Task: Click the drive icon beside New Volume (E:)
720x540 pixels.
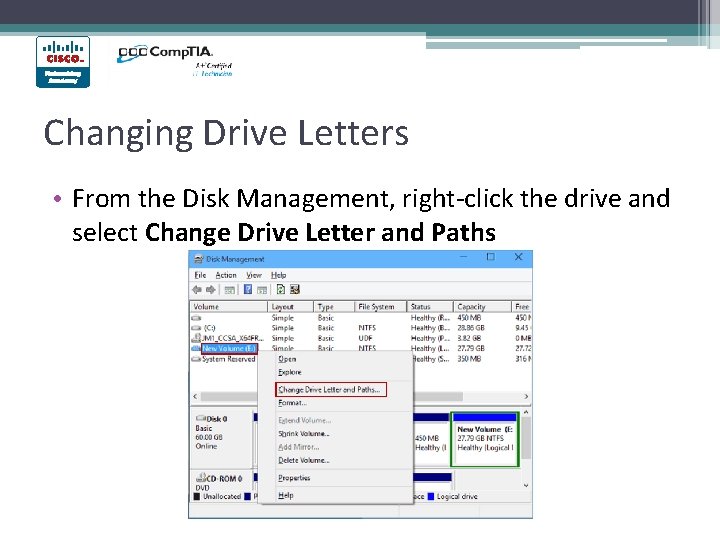Action: [x=197, y=349]
